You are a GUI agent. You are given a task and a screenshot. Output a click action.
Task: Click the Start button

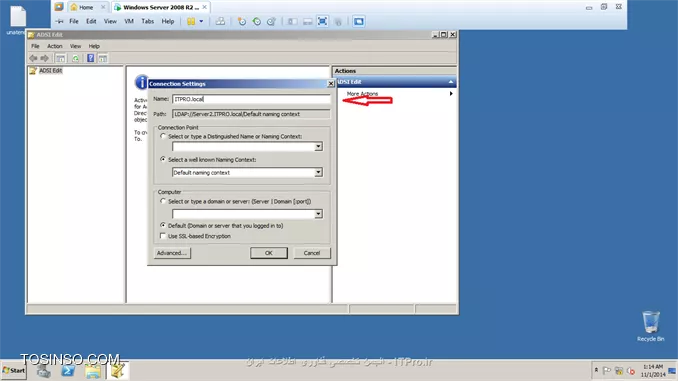tap(13, 371)
